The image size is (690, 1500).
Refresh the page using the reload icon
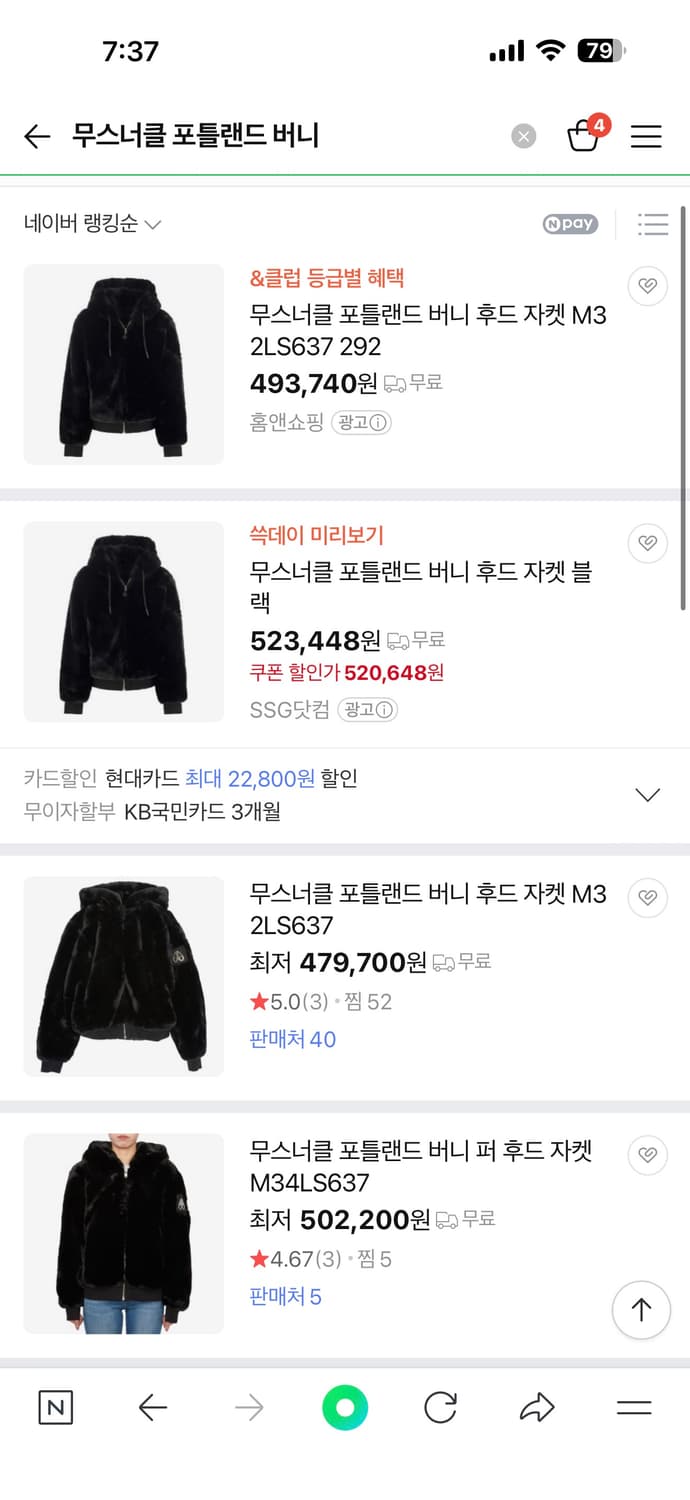[440, 1407]
